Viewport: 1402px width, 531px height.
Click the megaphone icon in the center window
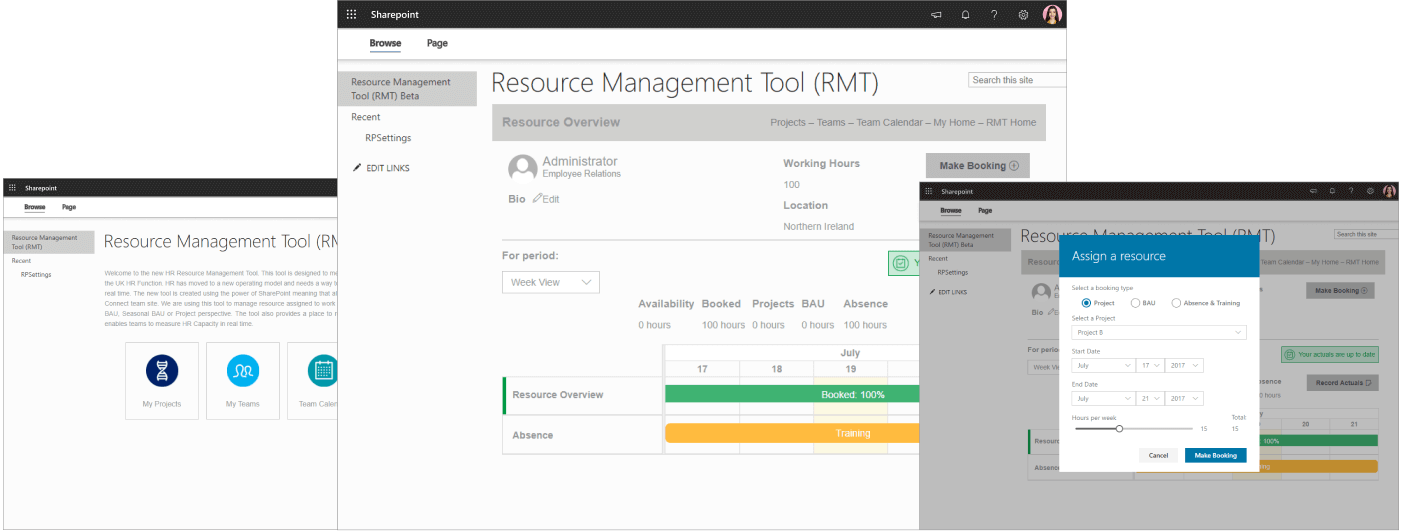[x=936, y=15]
